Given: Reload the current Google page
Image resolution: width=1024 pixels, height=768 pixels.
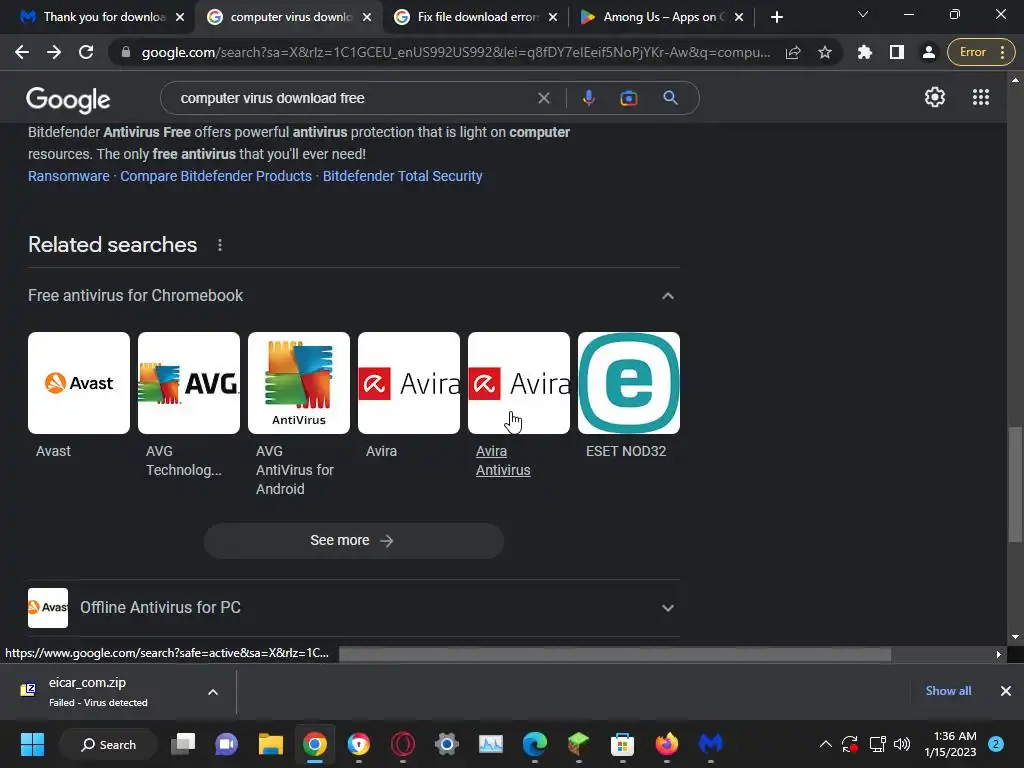Looking at the screenshot, I should point(86,52).
